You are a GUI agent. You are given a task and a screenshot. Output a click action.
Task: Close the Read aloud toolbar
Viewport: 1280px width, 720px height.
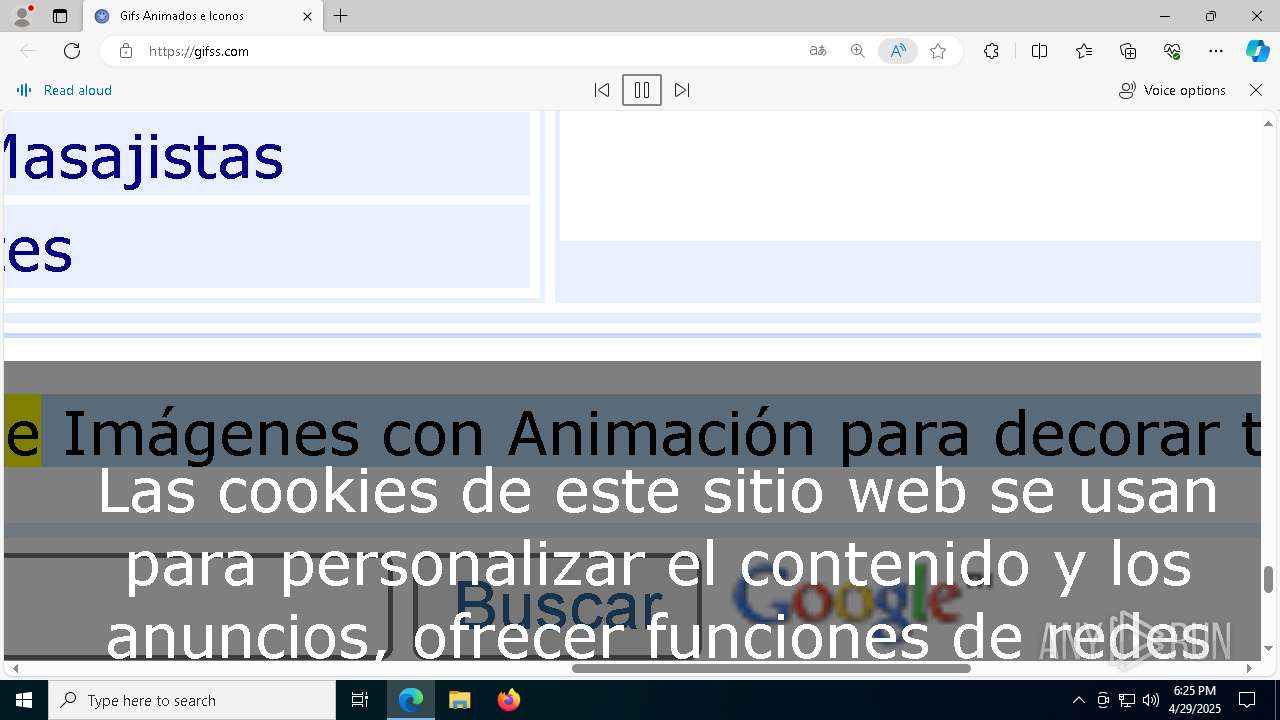click(x=1256, y=90)
